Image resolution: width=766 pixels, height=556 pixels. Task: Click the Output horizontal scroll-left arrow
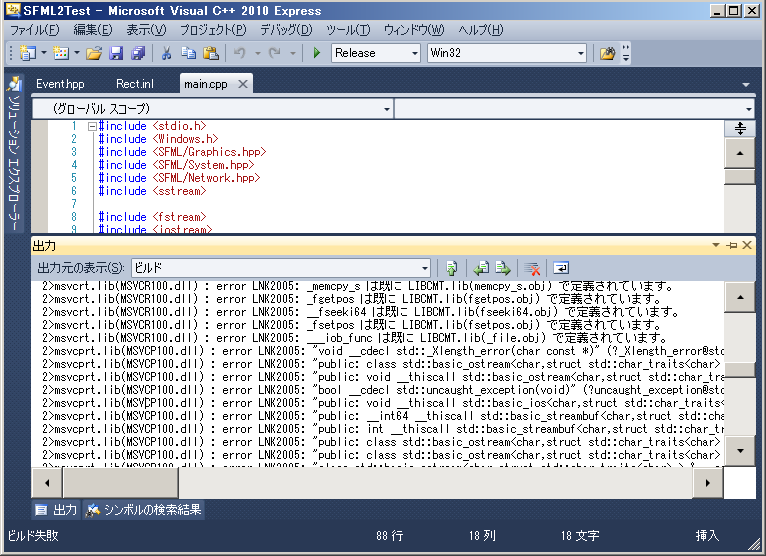tap(47, 483)
